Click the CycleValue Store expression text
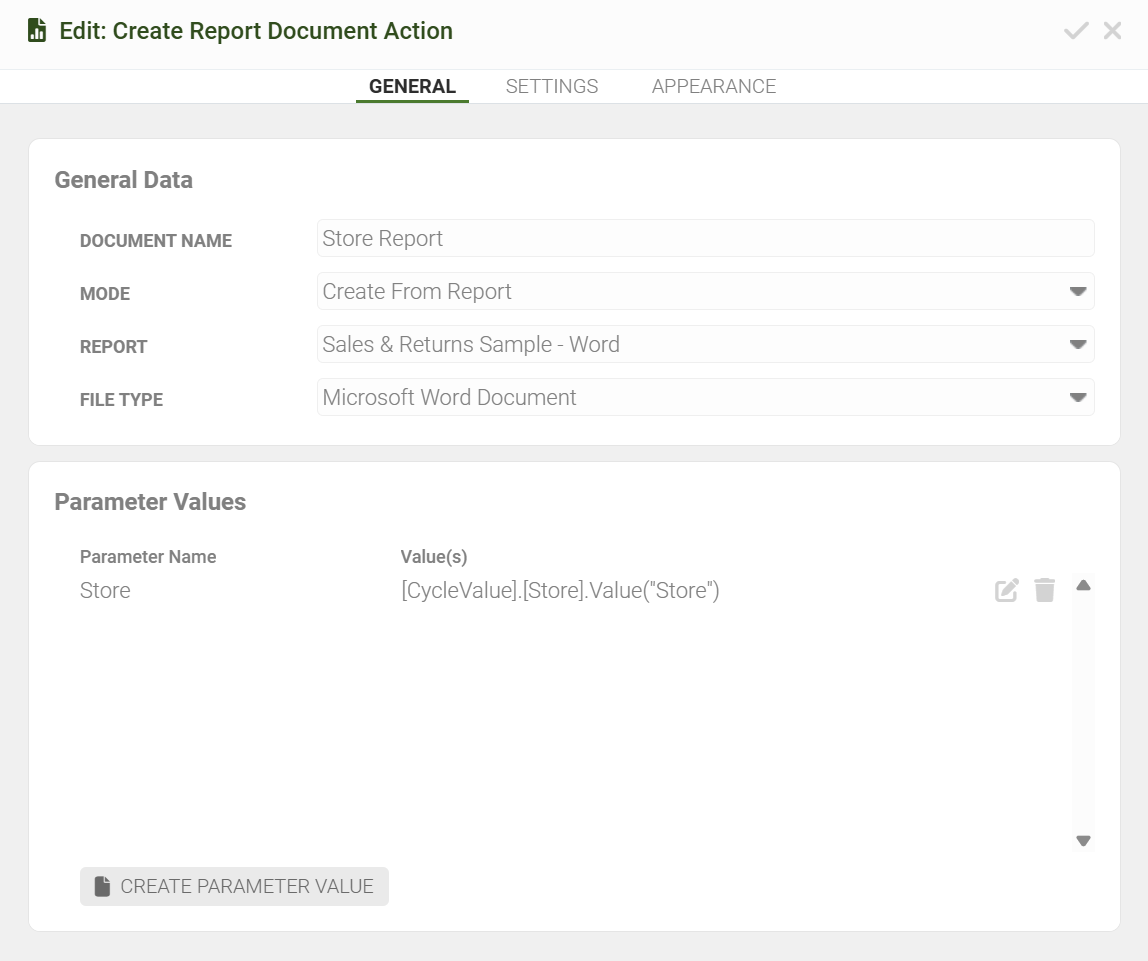Image resolution: width=1148 pixels, height=961 pixels. 560,591
